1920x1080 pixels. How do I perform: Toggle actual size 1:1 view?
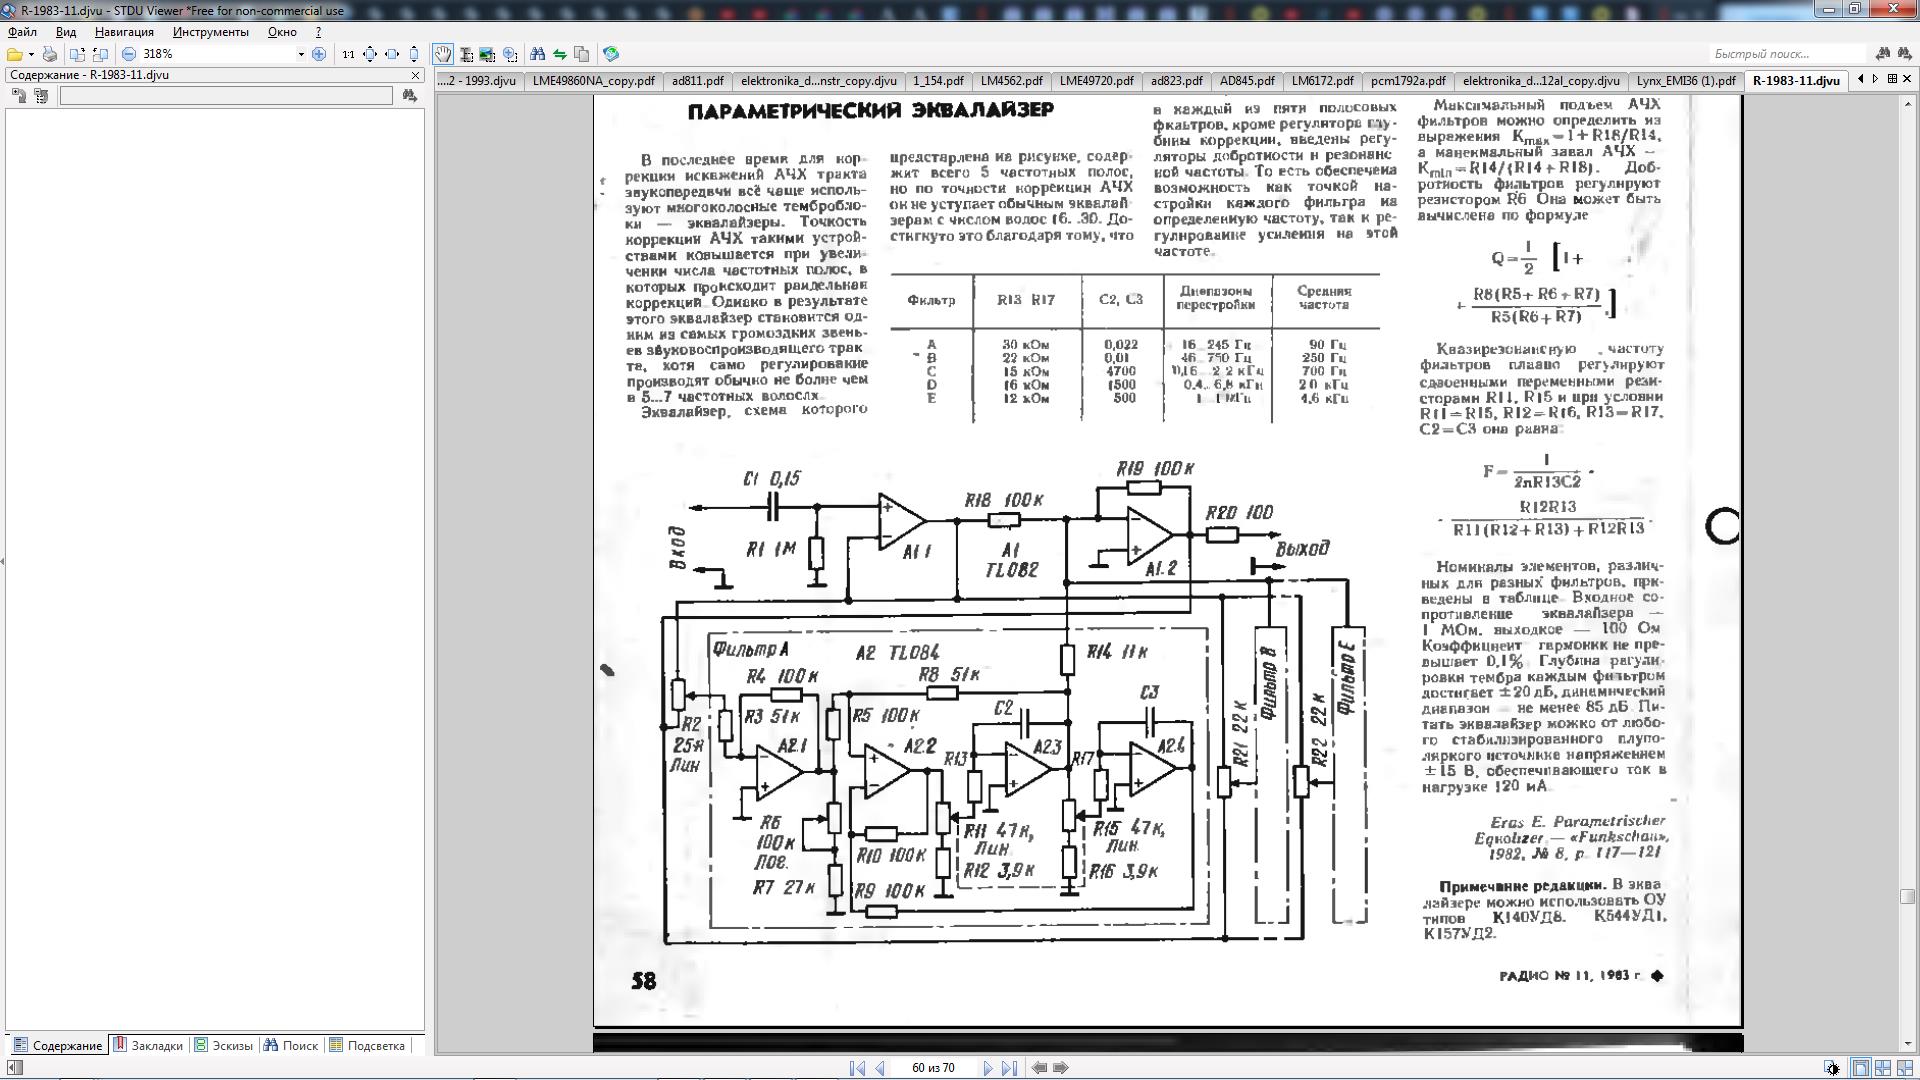(348, 54)
